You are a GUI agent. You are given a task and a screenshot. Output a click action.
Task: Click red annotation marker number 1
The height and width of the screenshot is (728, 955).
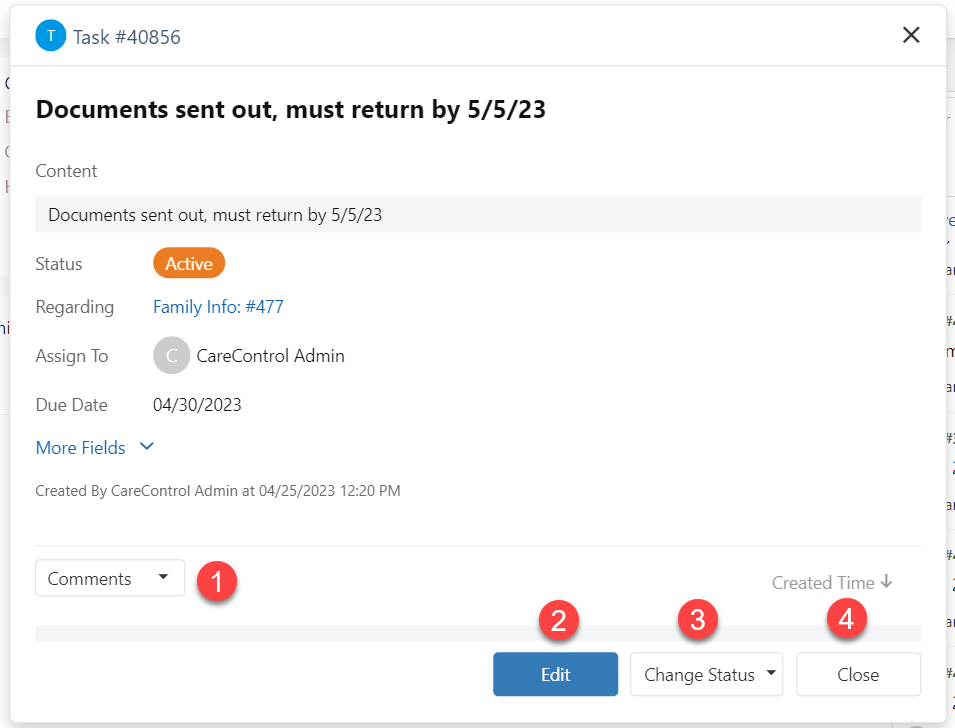coord(217,580)
